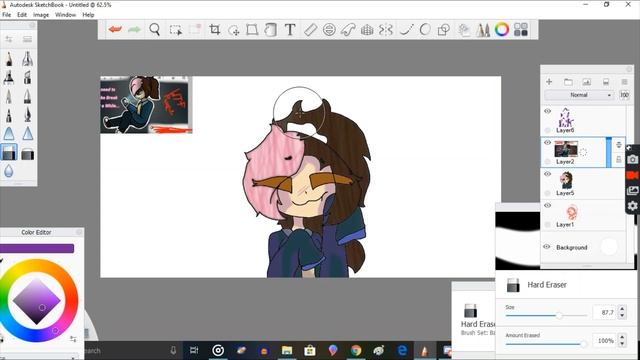Toggle the lock icon on Layer2's right side
640x360 pixels.
(619, 160)
